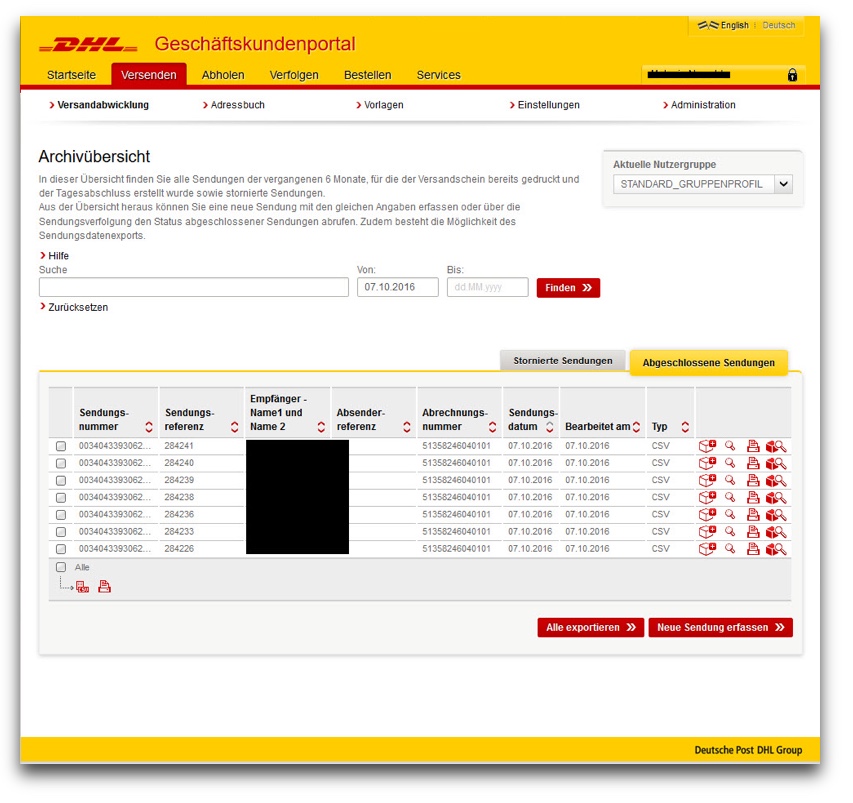
Task: Tick checkbox for reference 284240
Action: [61, 464]
